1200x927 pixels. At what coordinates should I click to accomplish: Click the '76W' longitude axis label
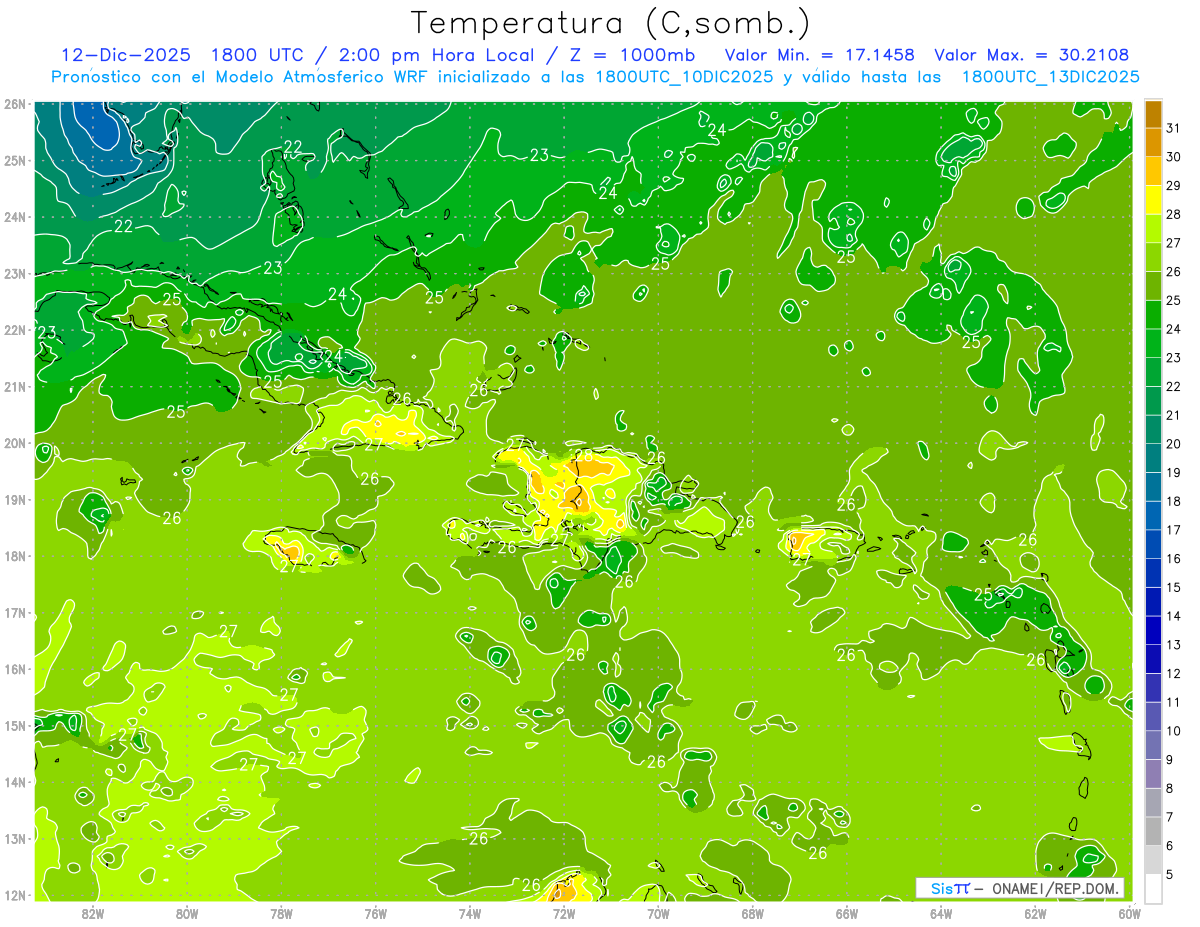375,913
